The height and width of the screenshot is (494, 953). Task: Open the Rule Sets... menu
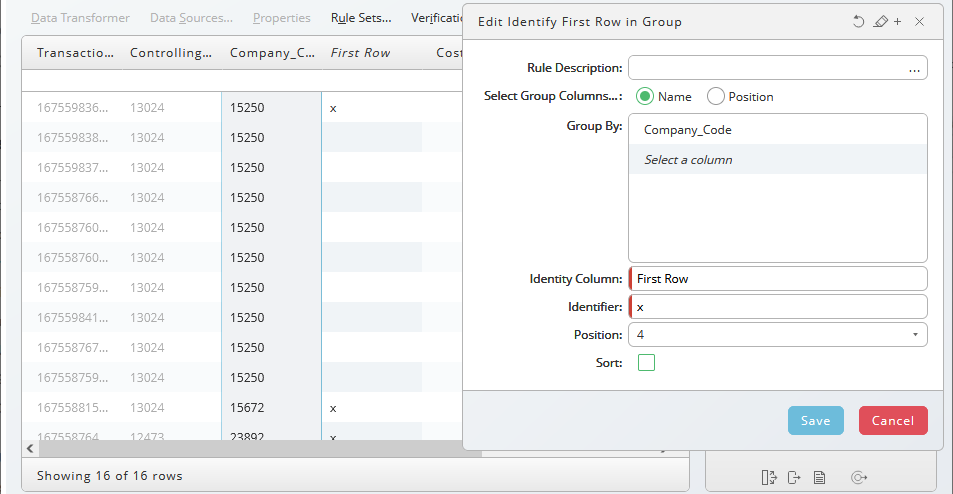click(361, 18)
